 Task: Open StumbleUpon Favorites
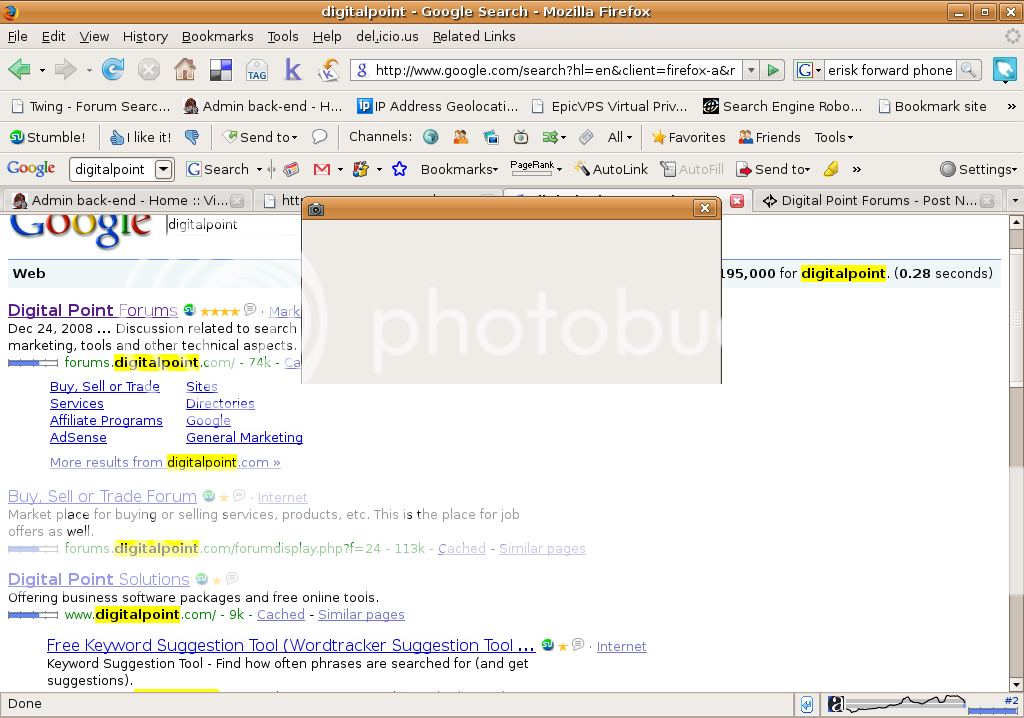tap(688, 137)
